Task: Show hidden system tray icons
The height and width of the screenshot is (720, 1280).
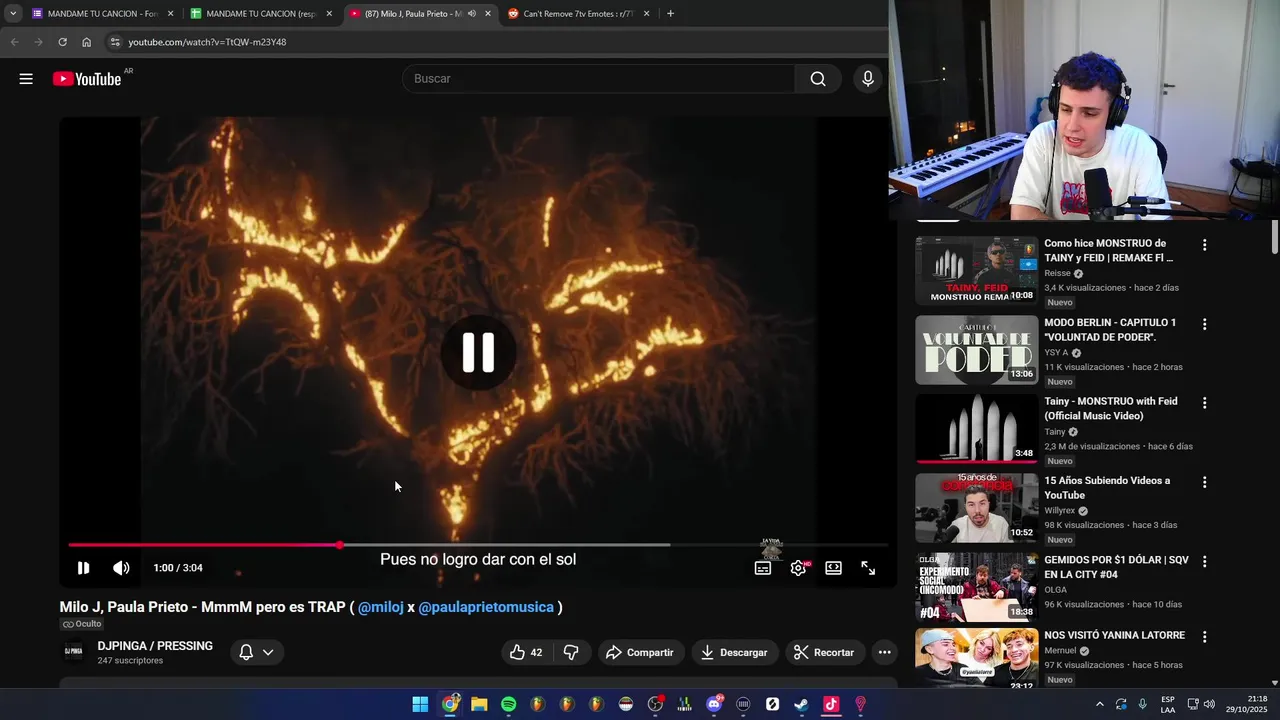Action: 1100,705
